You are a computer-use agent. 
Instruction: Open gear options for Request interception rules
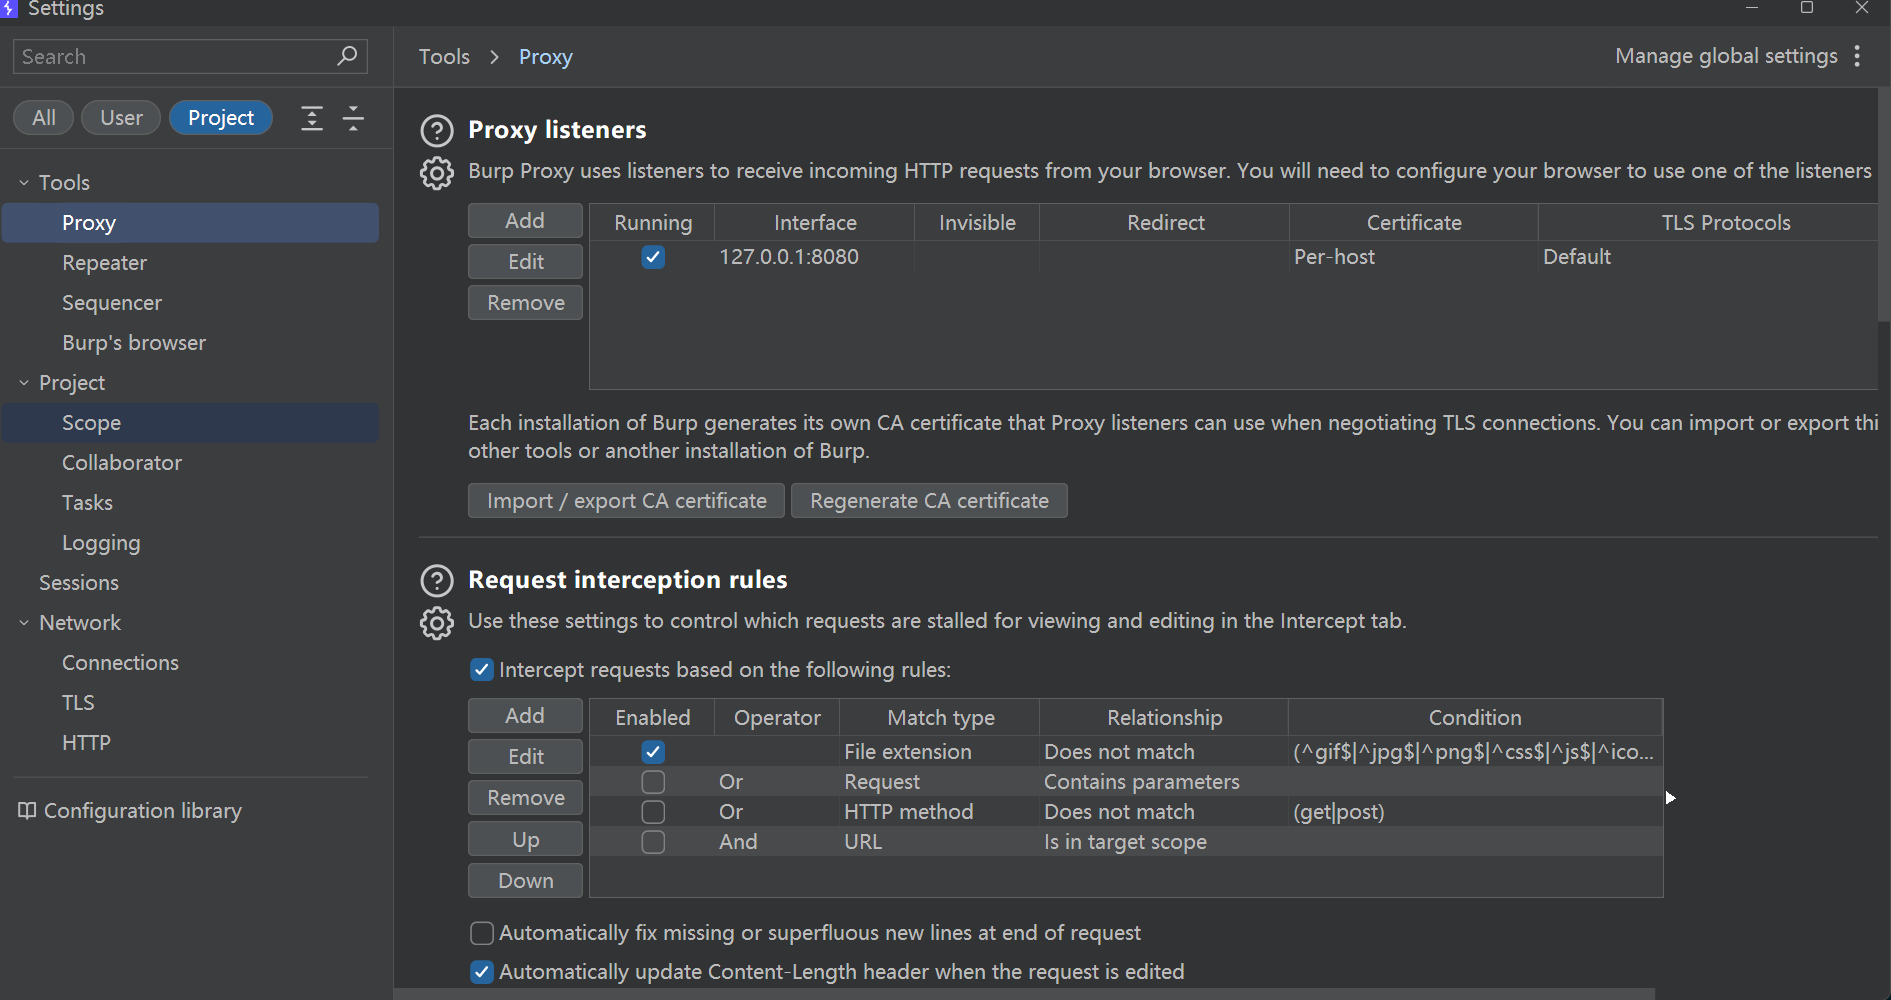click(x=436, y=623)
